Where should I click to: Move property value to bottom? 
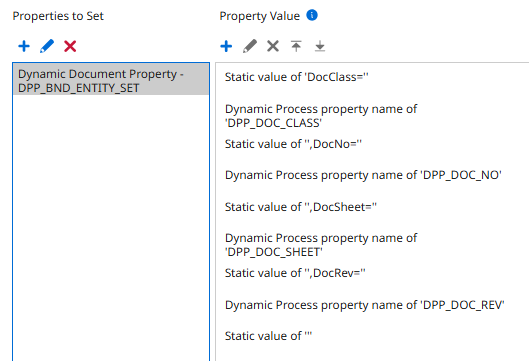pos(320,46)
